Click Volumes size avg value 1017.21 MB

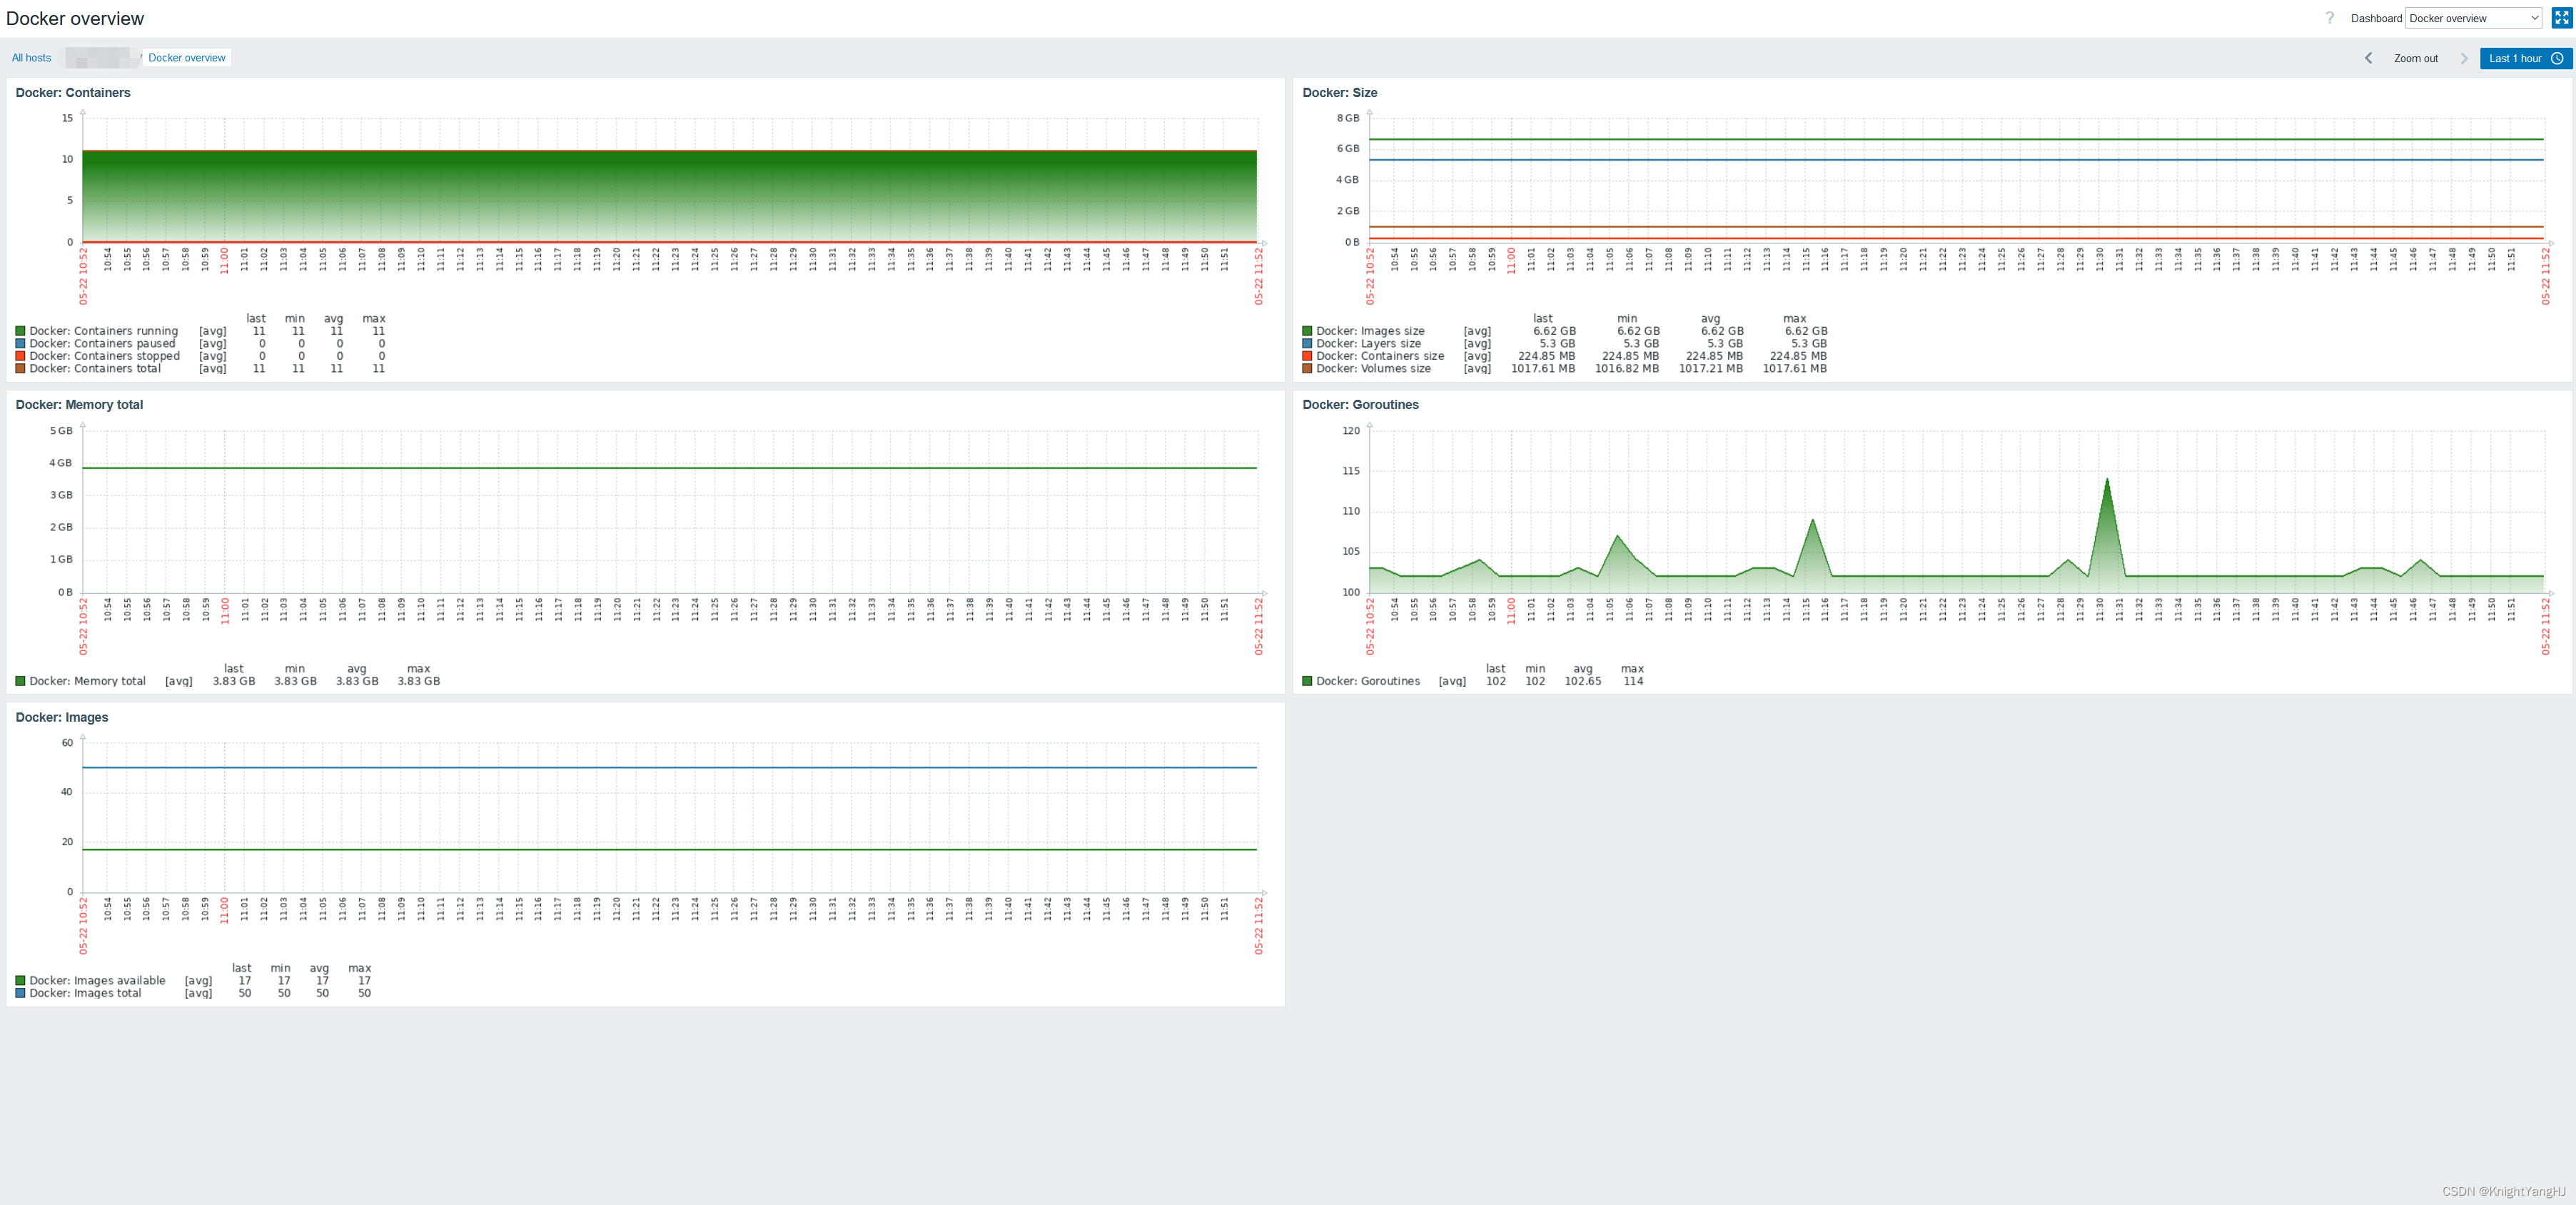(1711, 368)
